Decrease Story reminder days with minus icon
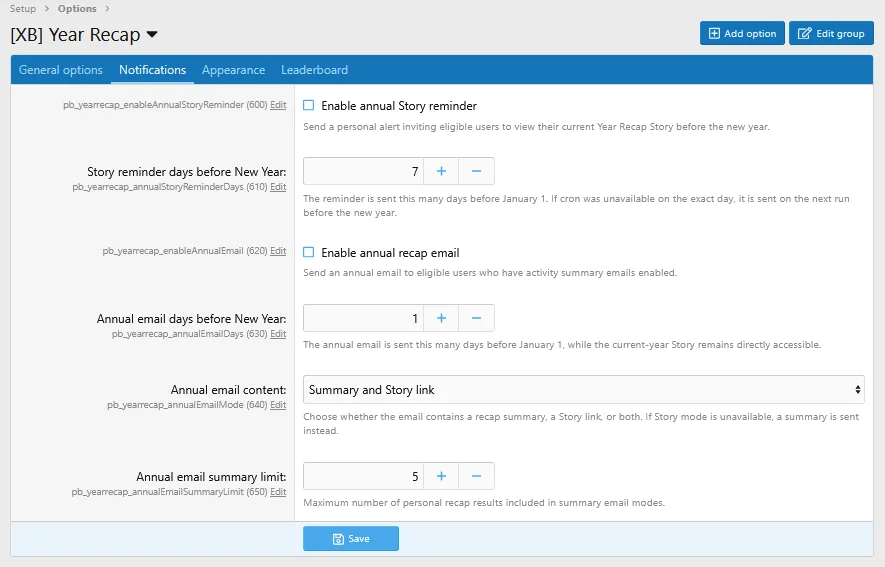This screenshot has width=885, height=567. 476,171
